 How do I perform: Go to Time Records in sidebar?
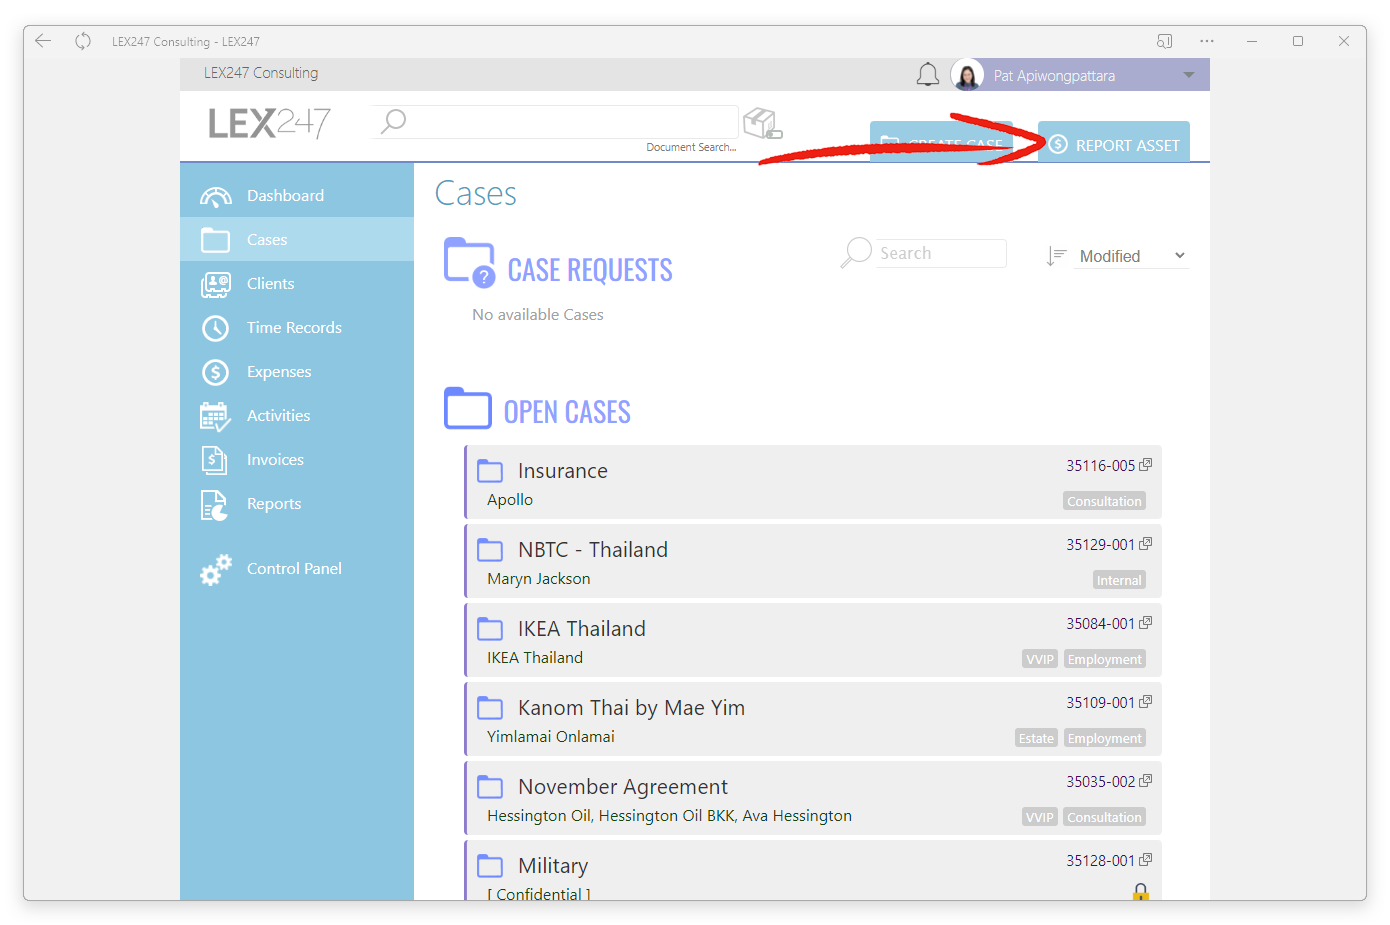pyautogui.click(x=297, y=327)
